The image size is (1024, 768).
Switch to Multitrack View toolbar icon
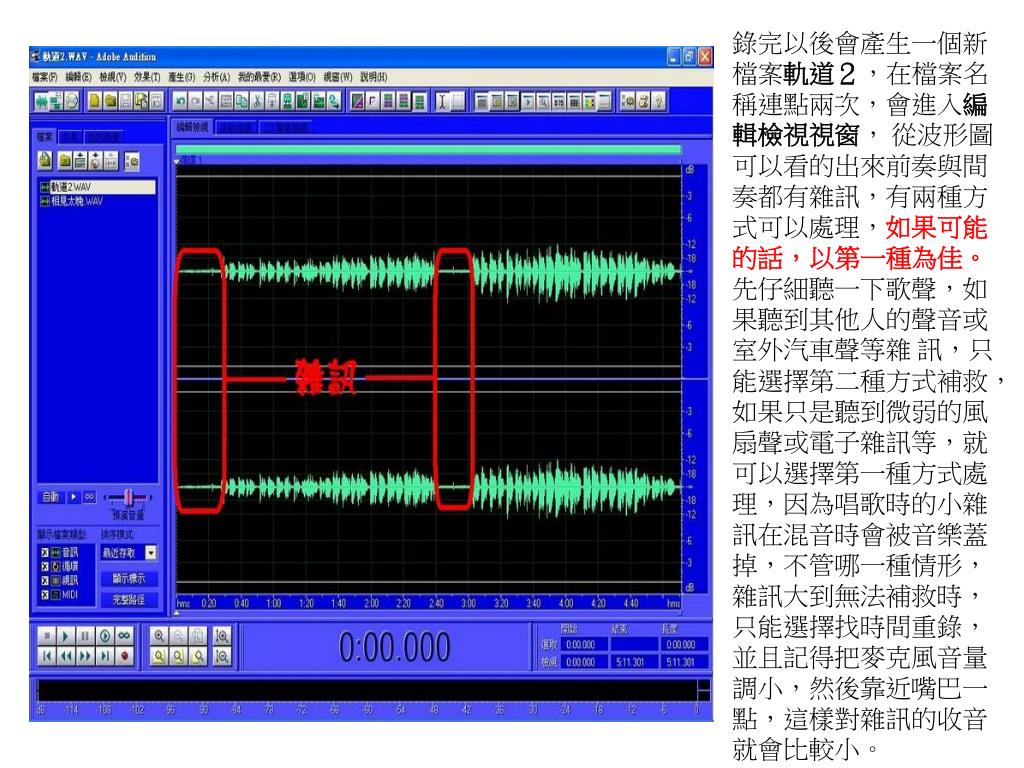(x=57, y=101)
